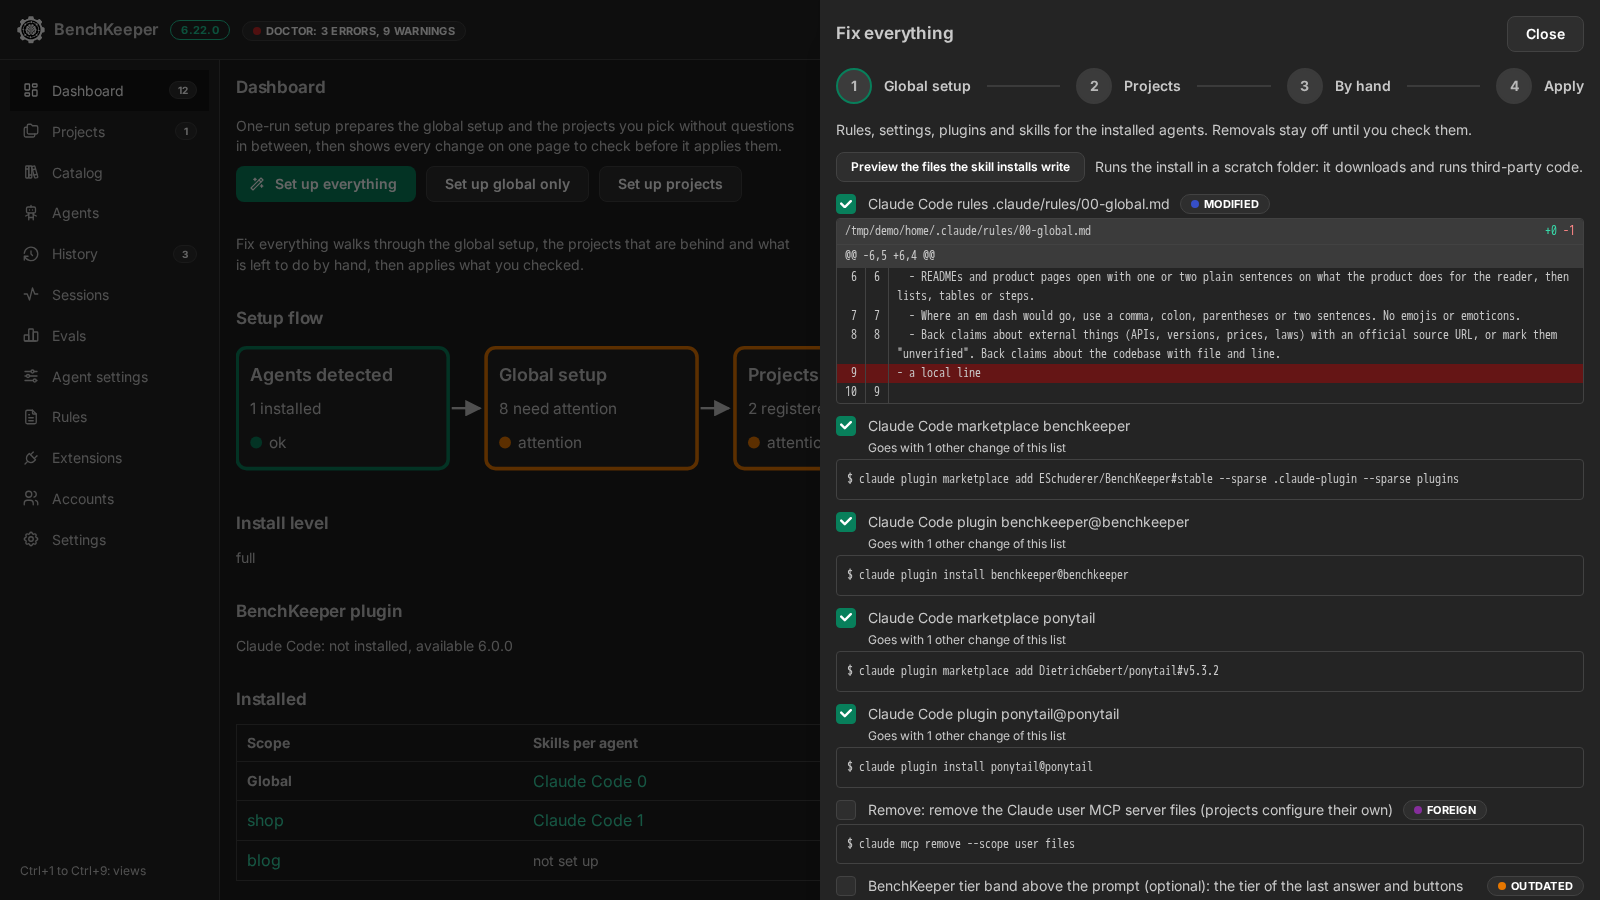1600x900 pixels.
Task: Click the History clock icon
Action: [31, 254]
